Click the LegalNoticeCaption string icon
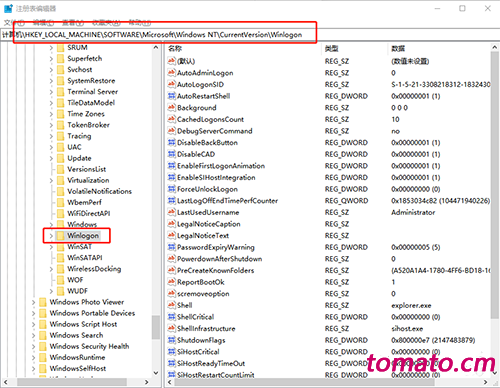The height and width of the screenshot is (388, 500). click(x=171, y=224)
